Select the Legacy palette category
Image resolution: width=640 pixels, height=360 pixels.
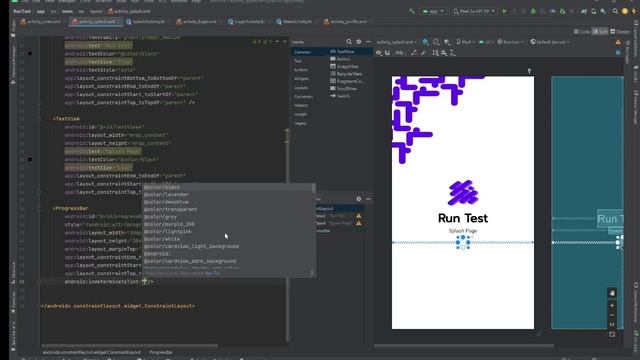pyautogui.click(x=300, y=123)
